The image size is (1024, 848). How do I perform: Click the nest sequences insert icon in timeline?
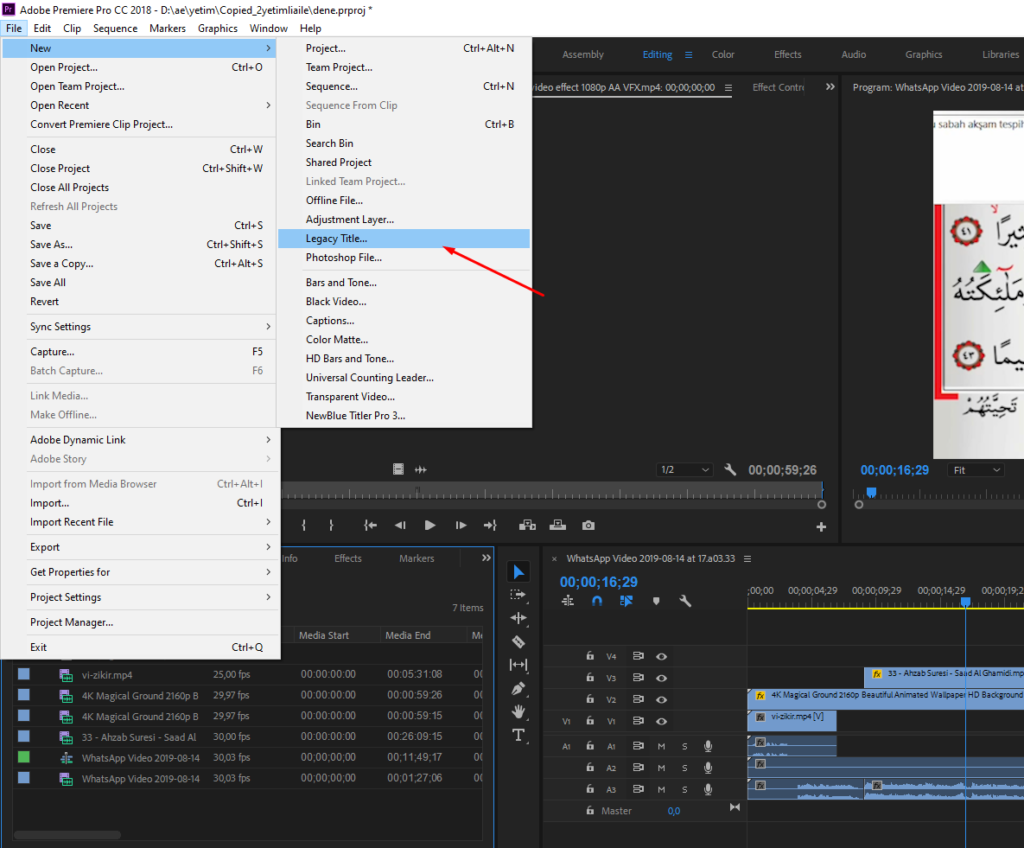[568, 601]
